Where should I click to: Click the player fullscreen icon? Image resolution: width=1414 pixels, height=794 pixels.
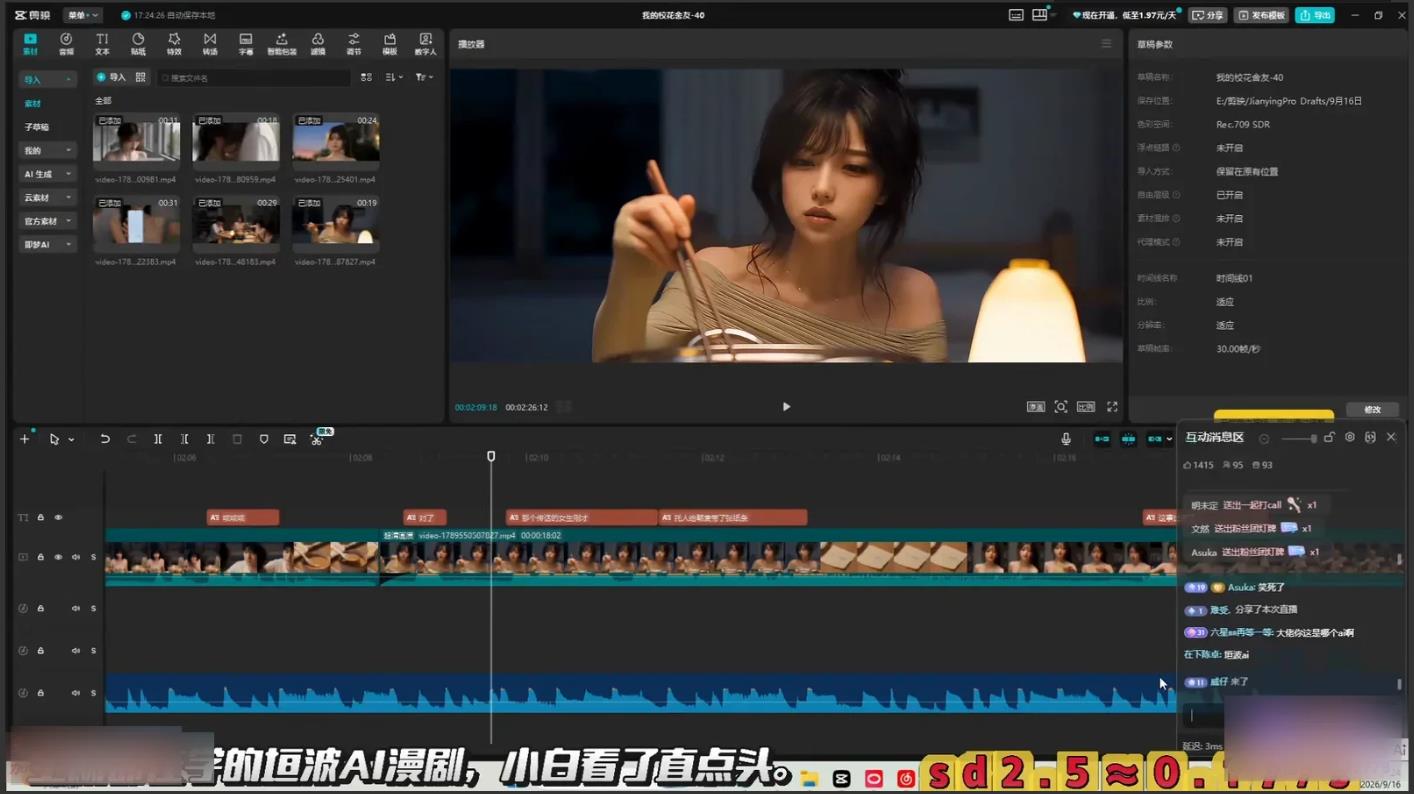pyautogui.click(x=1112, y=407)
